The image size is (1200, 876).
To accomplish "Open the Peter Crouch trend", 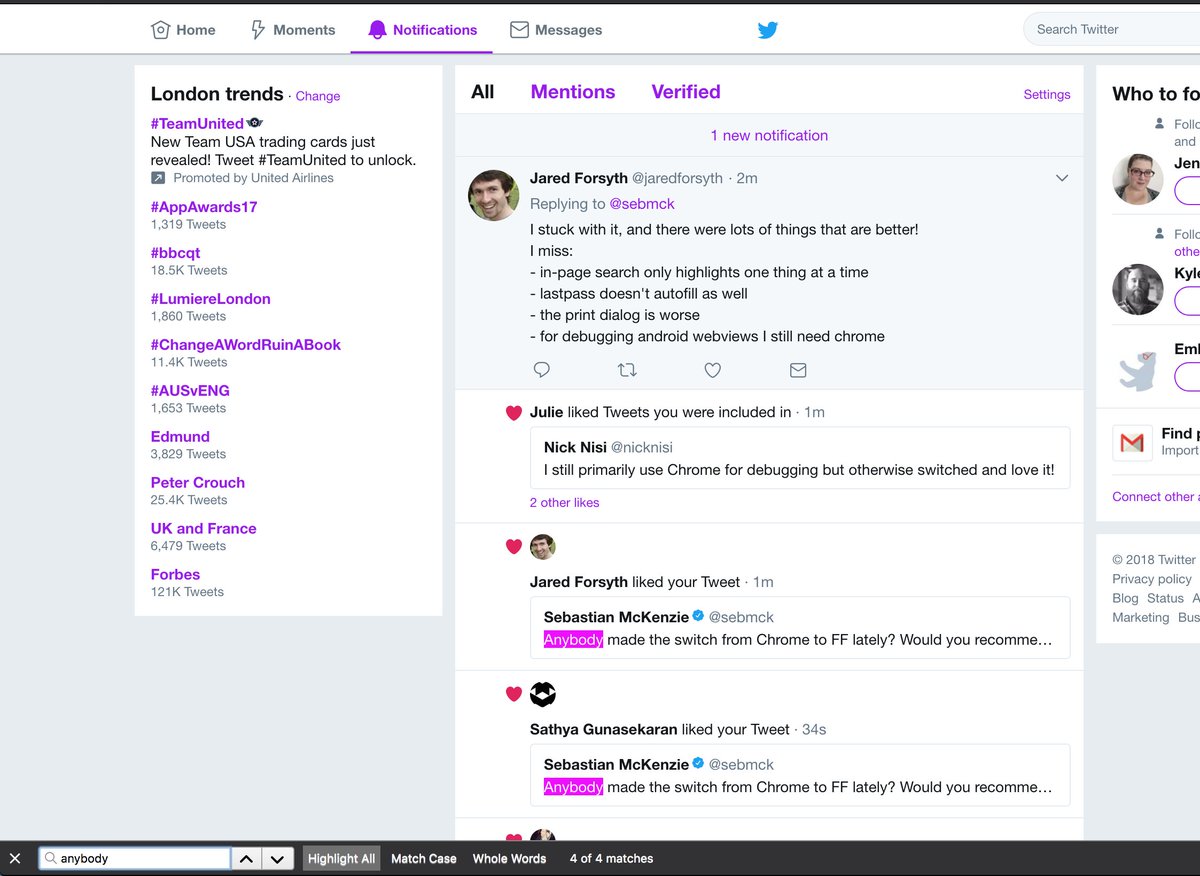I will 198,483.
